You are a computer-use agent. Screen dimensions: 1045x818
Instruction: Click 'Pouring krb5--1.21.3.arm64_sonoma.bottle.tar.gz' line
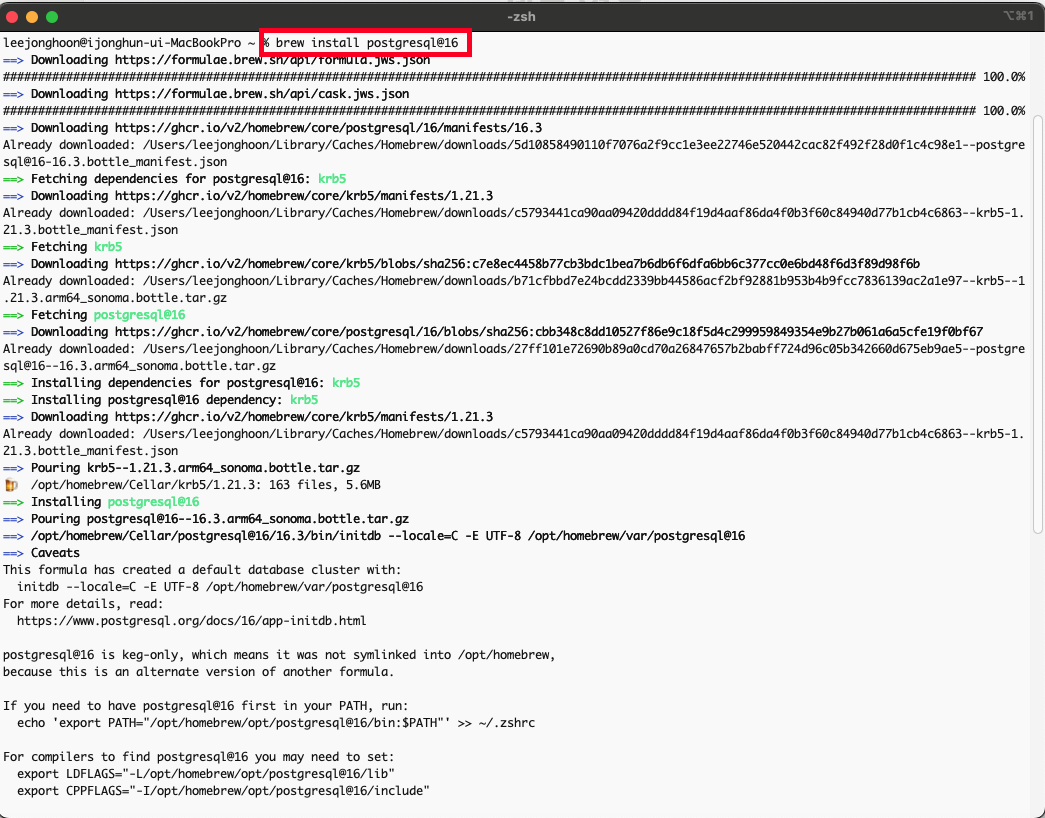click(x=181, y=468)
